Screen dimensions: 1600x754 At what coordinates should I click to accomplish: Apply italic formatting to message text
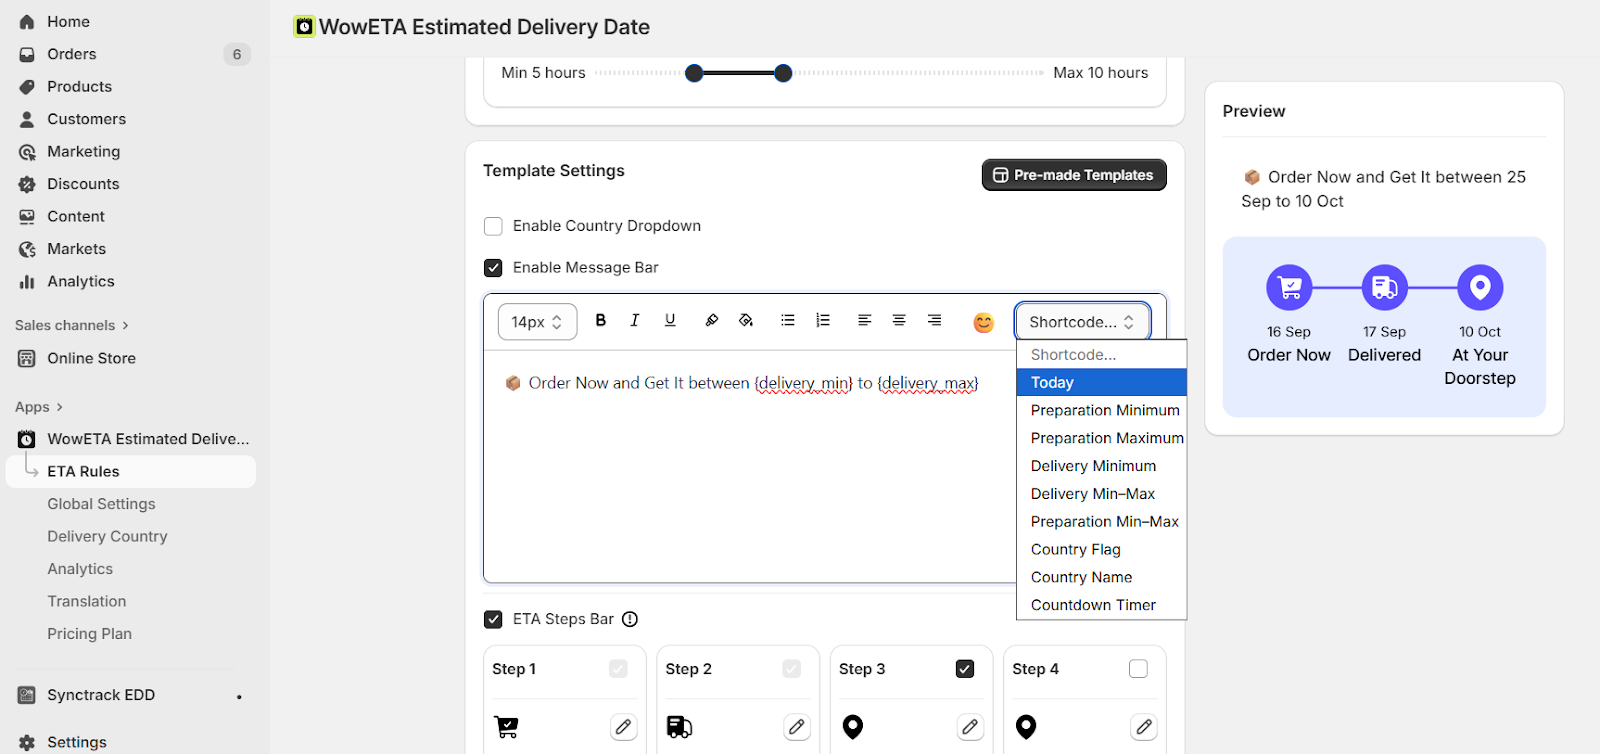pos(634,320)
